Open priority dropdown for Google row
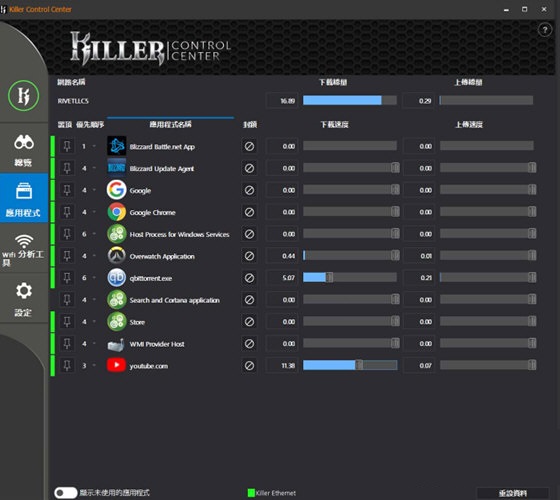 [94, 190]
